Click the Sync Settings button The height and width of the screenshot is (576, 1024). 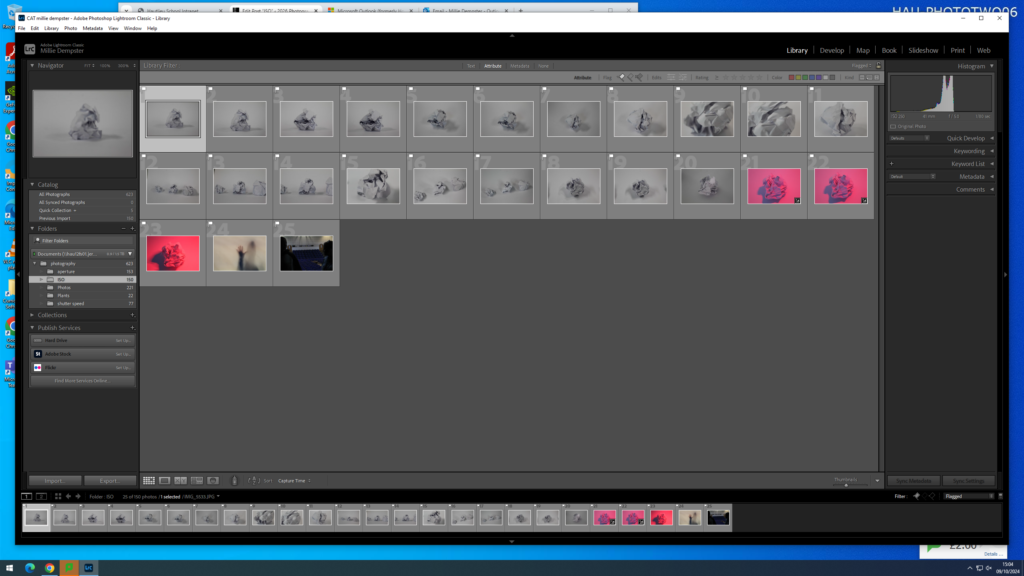[x=968, y=481]
